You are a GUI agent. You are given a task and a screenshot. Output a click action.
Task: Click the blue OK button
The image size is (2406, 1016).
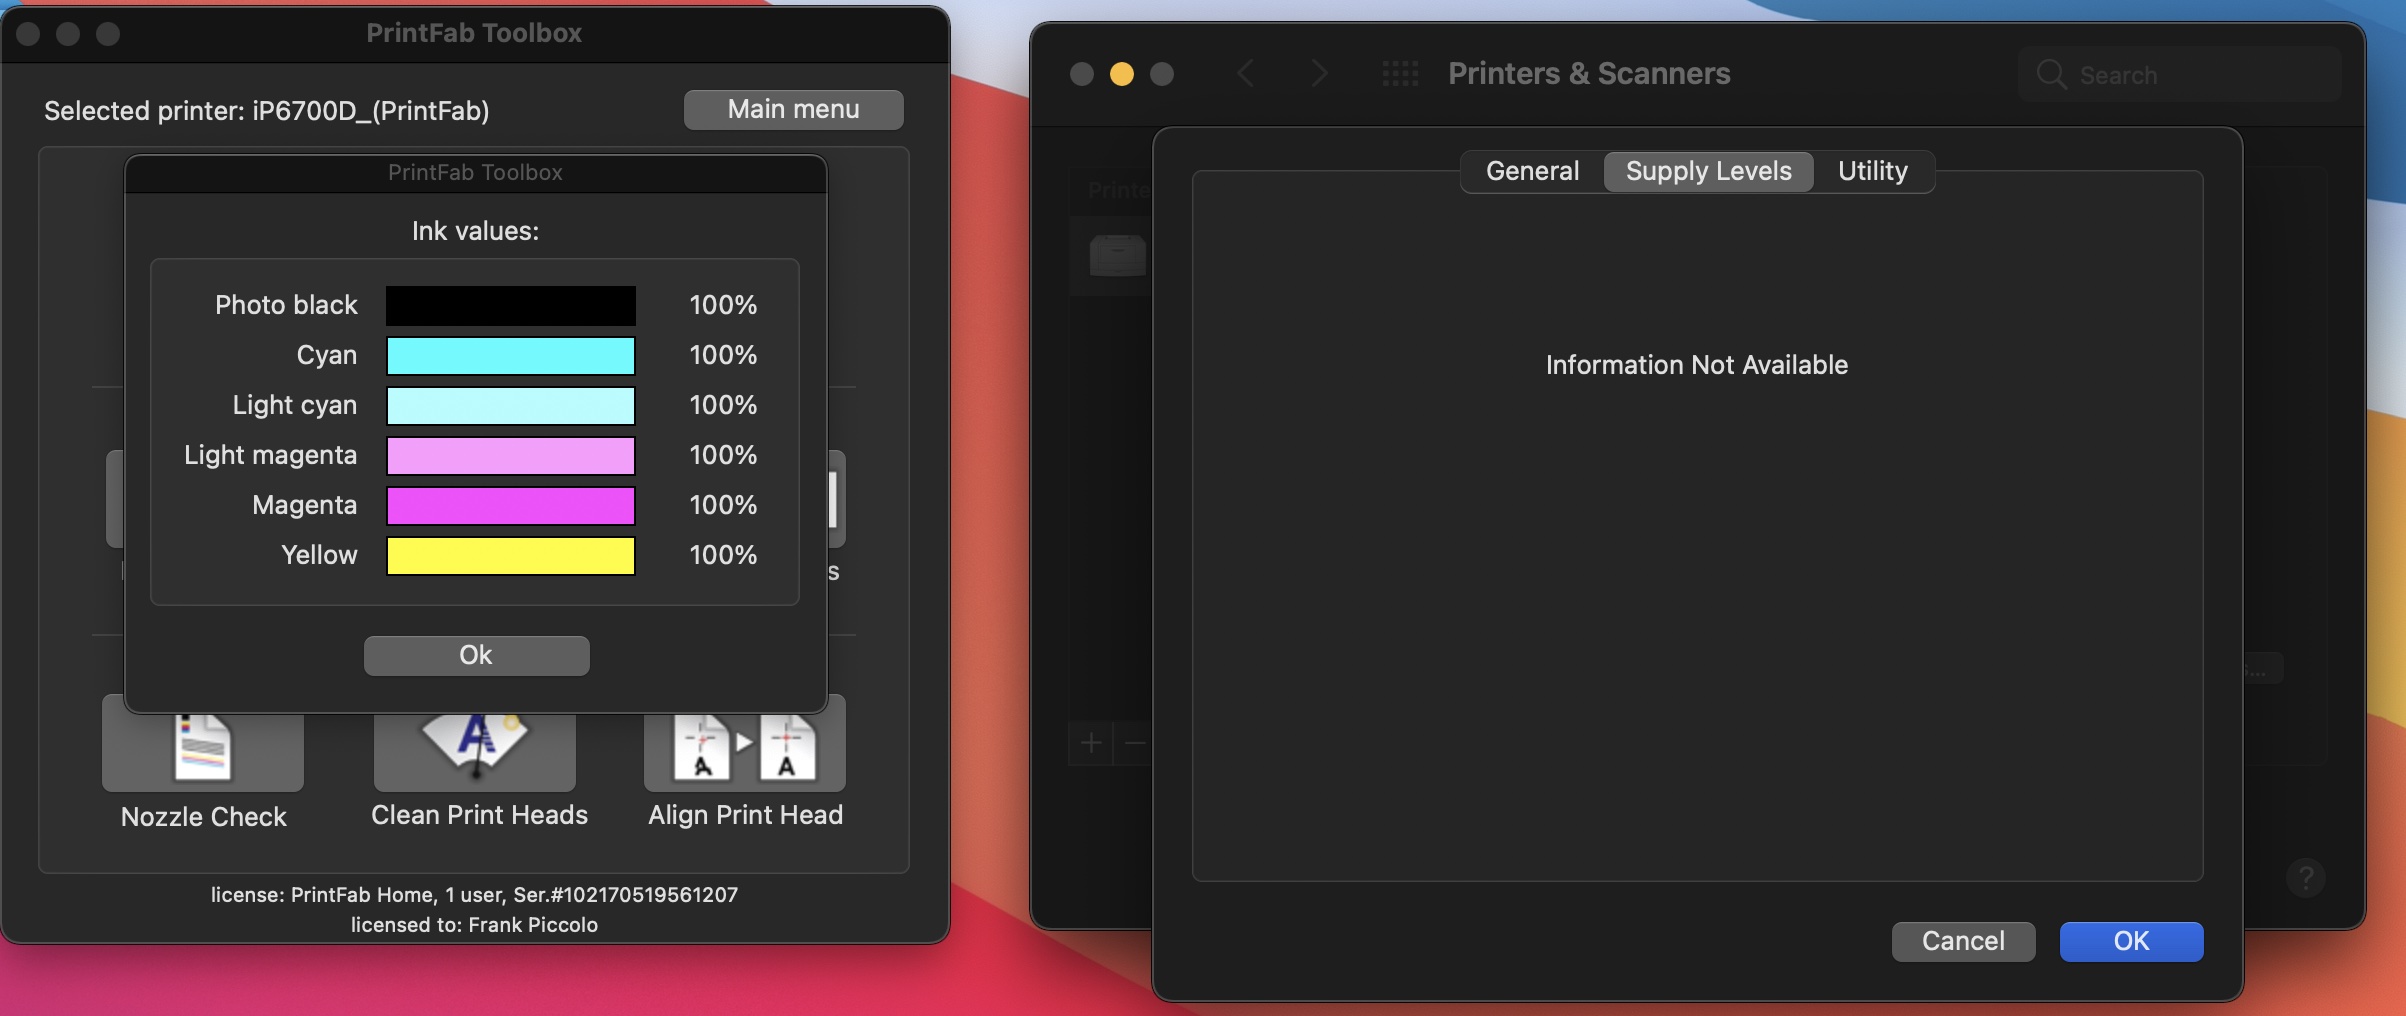2130,941
